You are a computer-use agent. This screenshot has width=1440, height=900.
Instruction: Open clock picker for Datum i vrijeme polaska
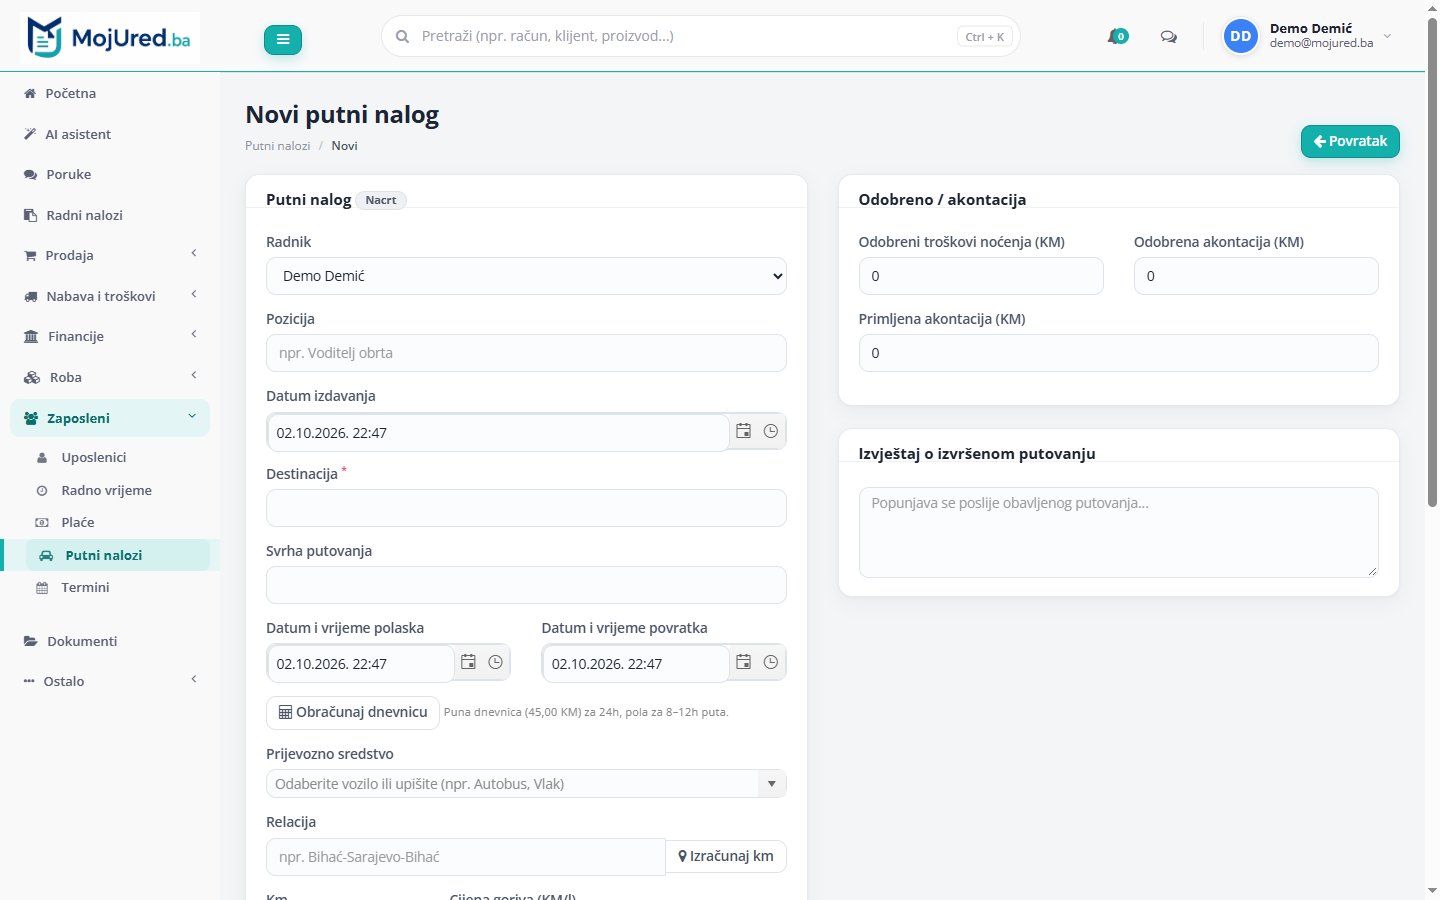(x=495, y=662)
